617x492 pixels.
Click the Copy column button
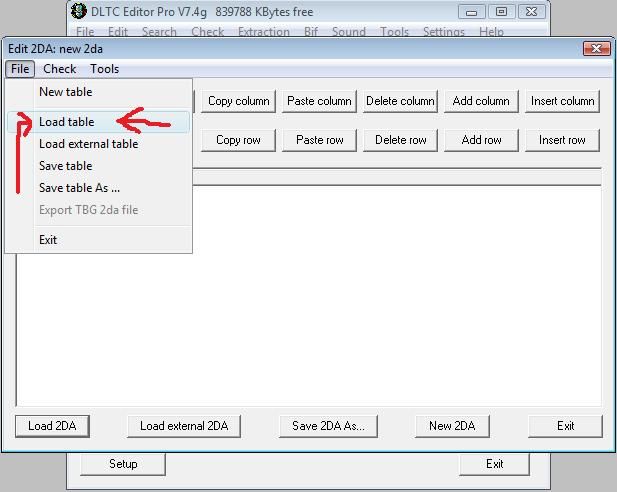(238, 101)
